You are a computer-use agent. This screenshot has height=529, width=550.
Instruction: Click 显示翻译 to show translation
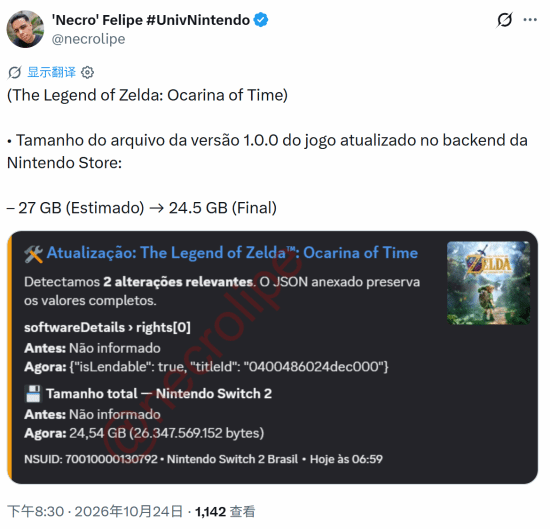(52, 72)
